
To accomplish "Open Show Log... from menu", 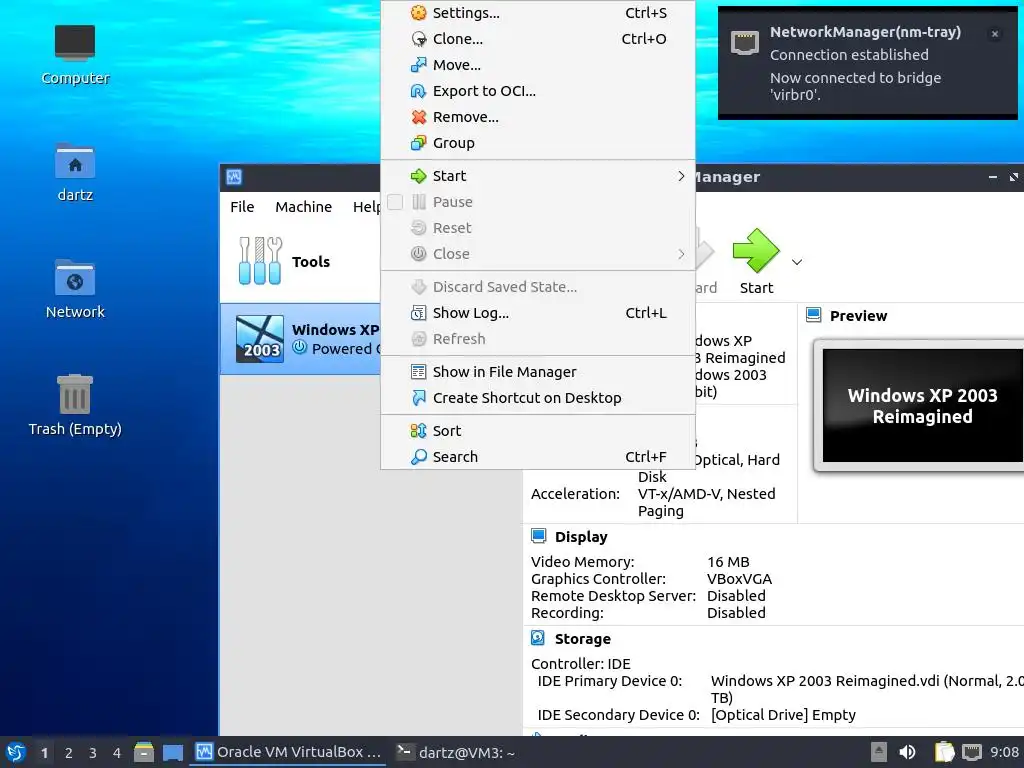I will pos(538,313).
